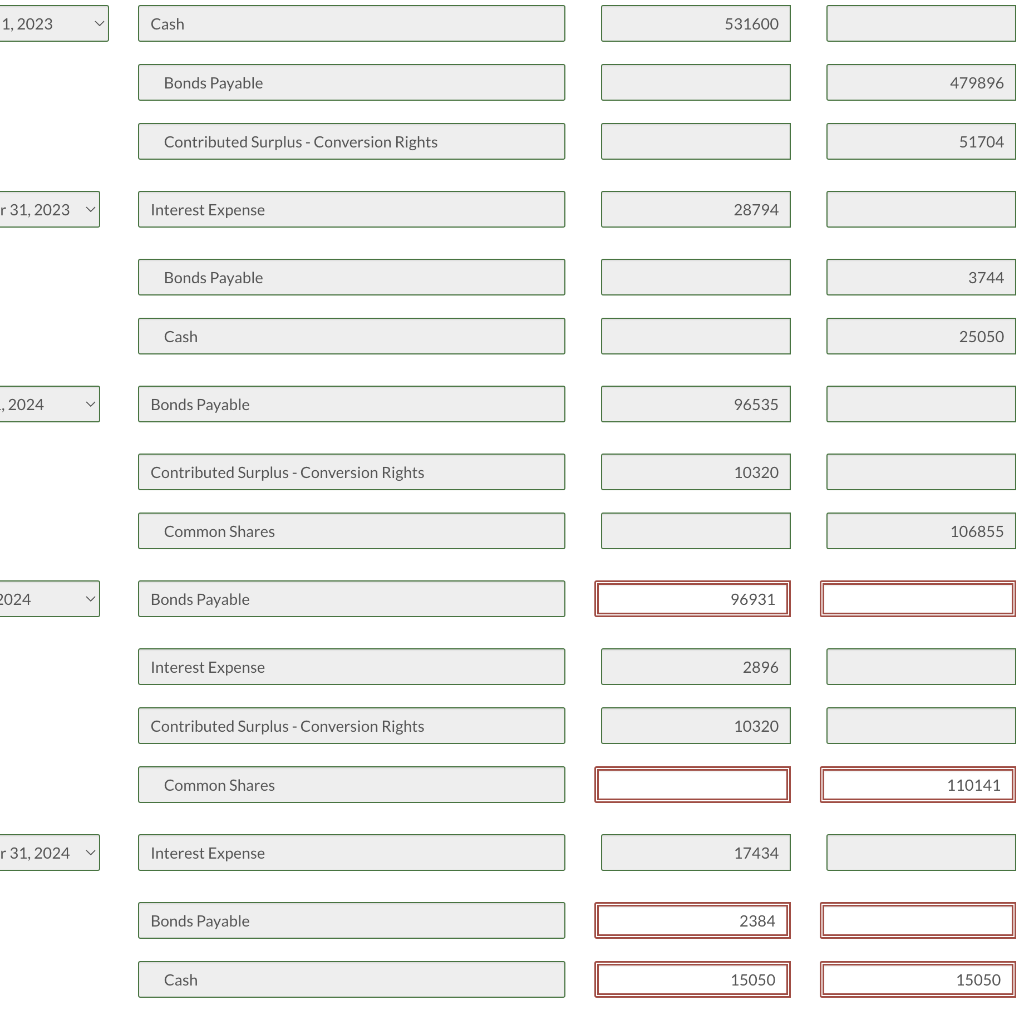Open the date dropdown beside the 96535 entry

(50, 404)
